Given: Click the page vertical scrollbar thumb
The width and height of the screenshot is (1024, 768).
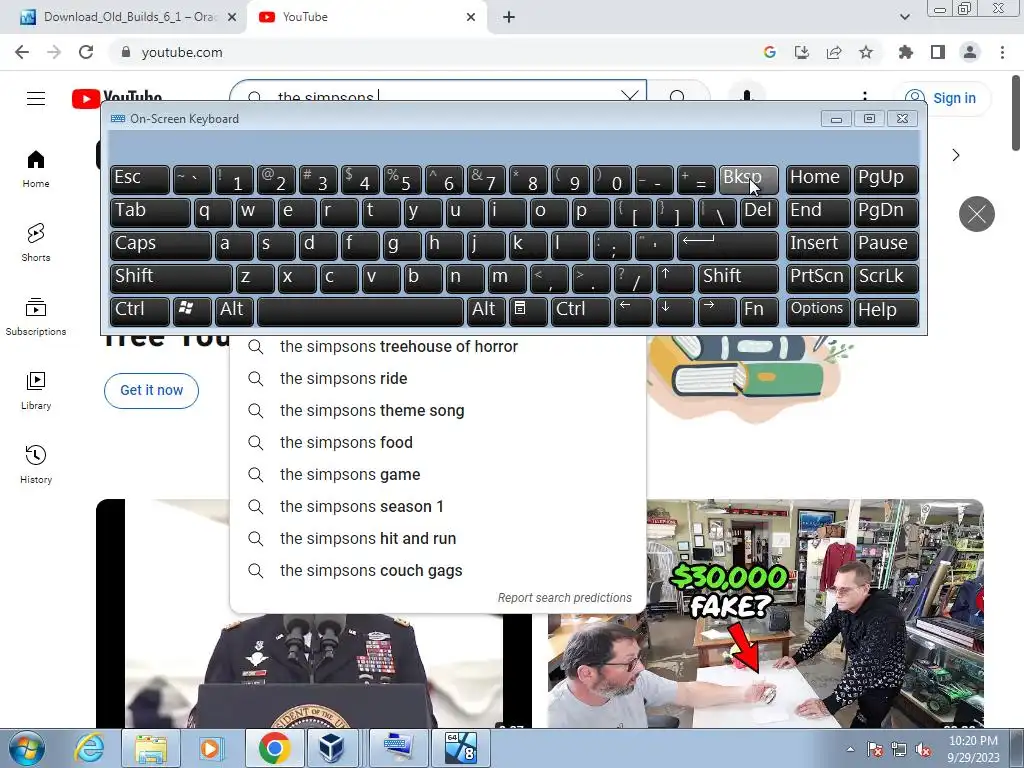Looking at the screenshot, I should click(x=1016, y=112).
